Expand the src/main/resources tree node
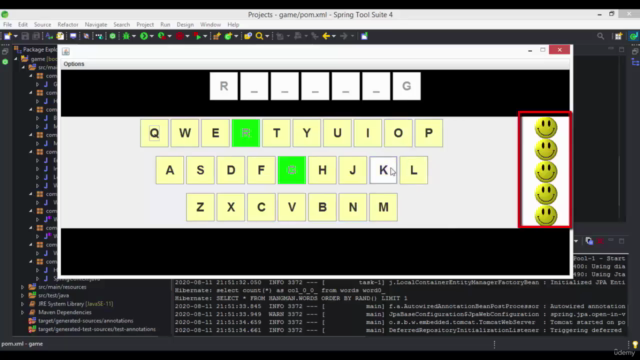This screenshot has height=360, width=640. (x=22, y=287)
